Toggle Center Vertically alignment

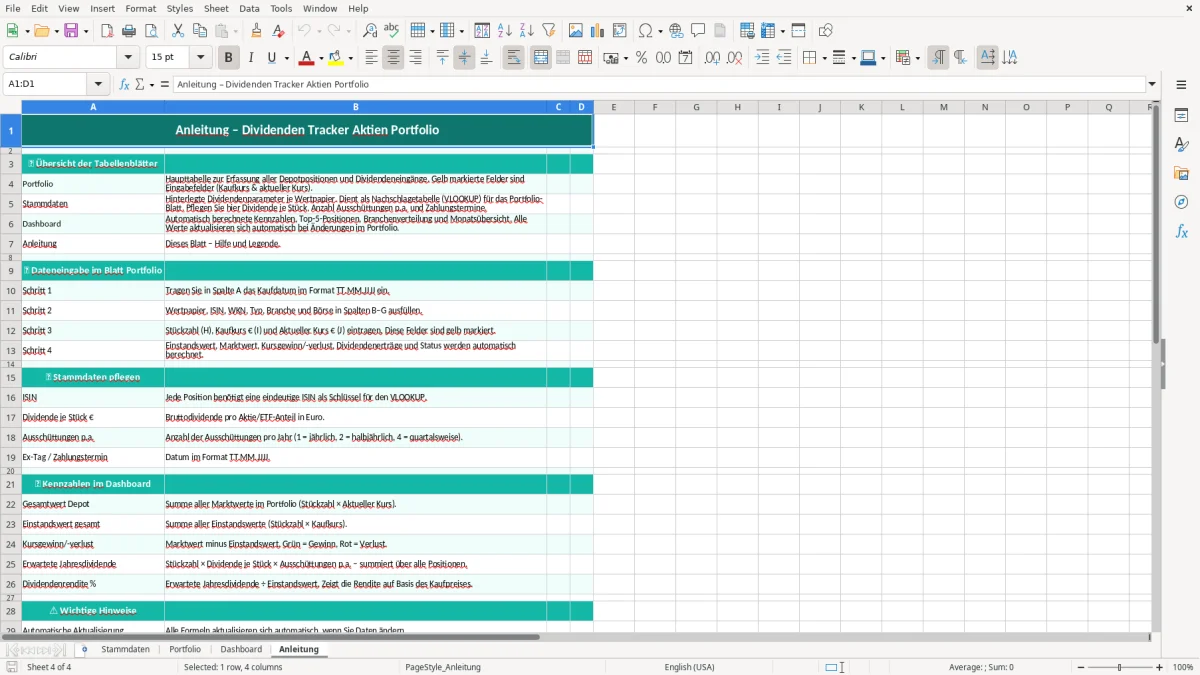click(x=464, y=58)
